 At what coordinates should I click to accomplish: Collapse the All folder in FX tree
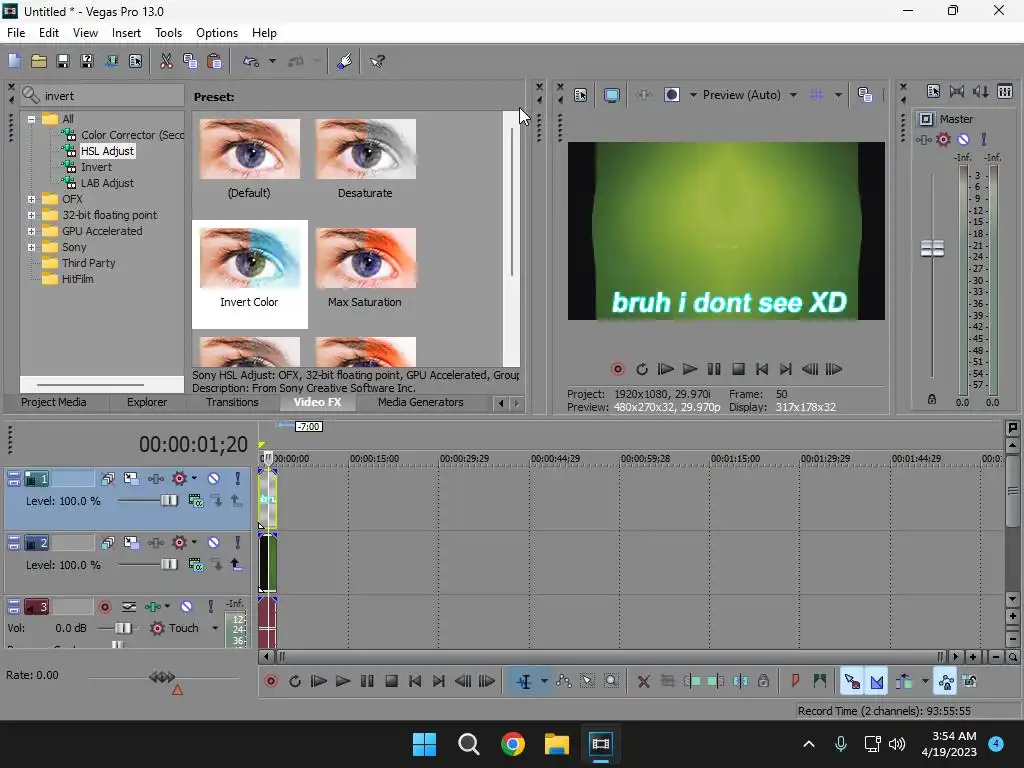pos(31,119)
